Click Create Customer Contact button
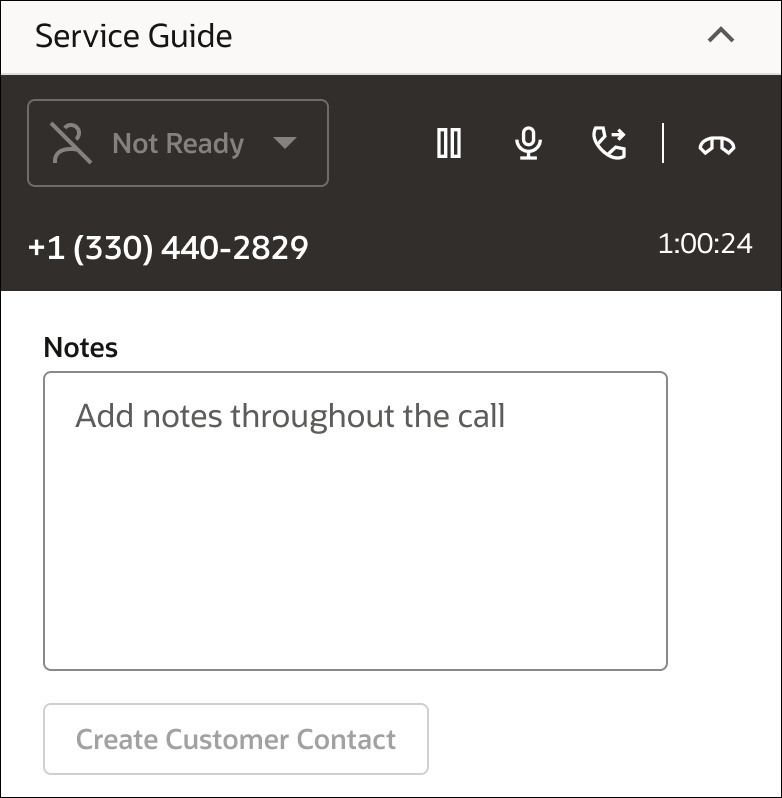 (236, 739)
